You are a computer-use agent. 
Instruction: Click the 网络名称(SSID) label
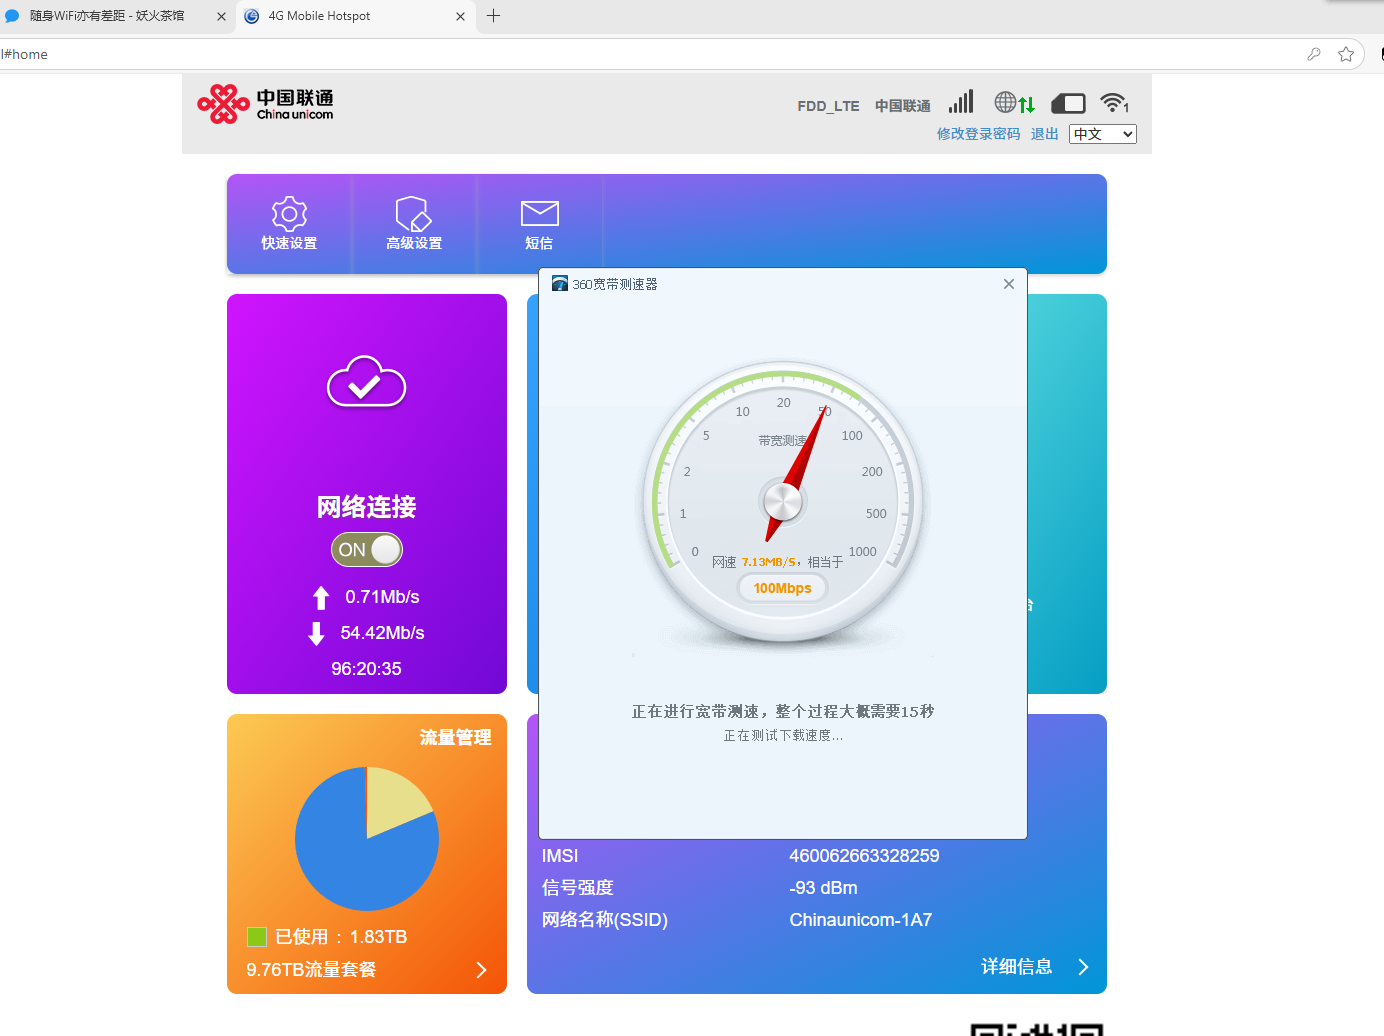click(604, 920)
